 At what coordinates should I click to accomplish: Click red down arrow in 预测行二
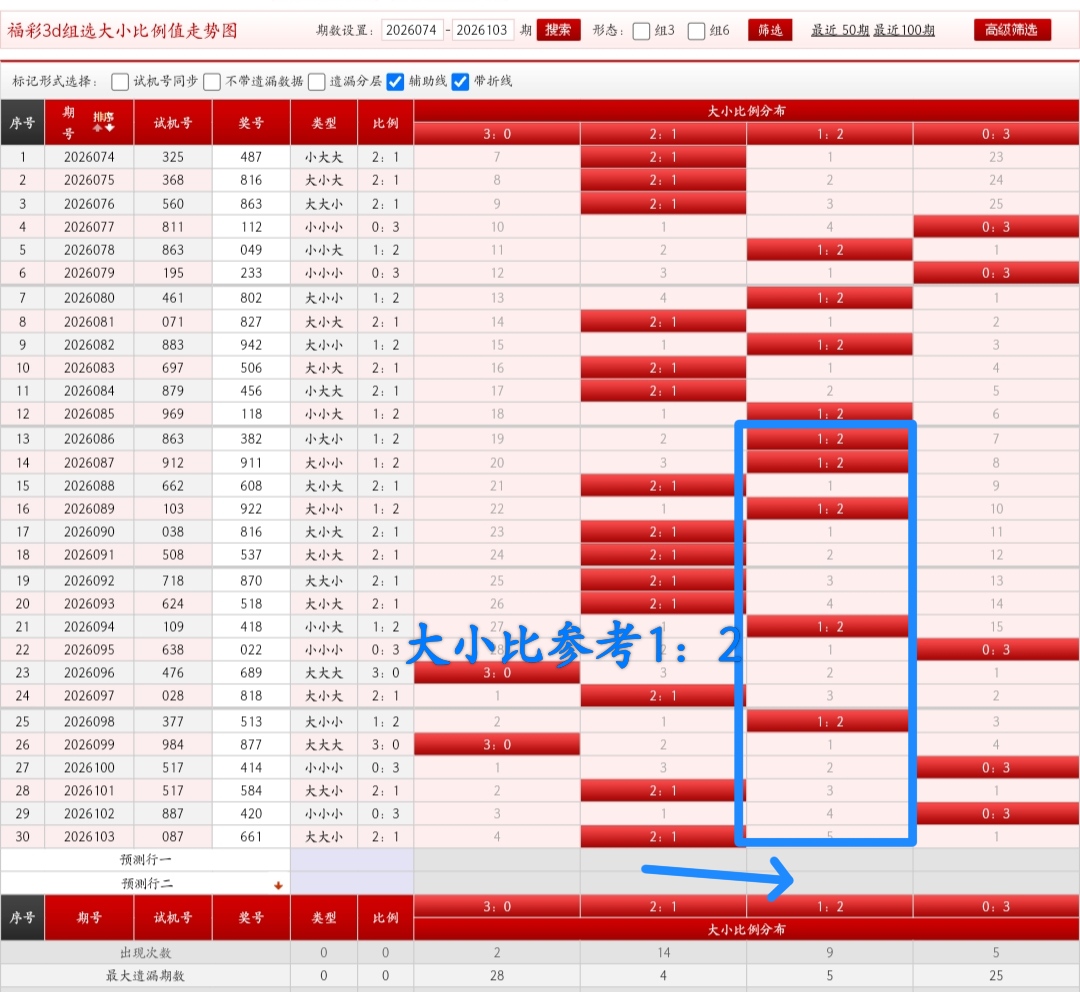278,885
